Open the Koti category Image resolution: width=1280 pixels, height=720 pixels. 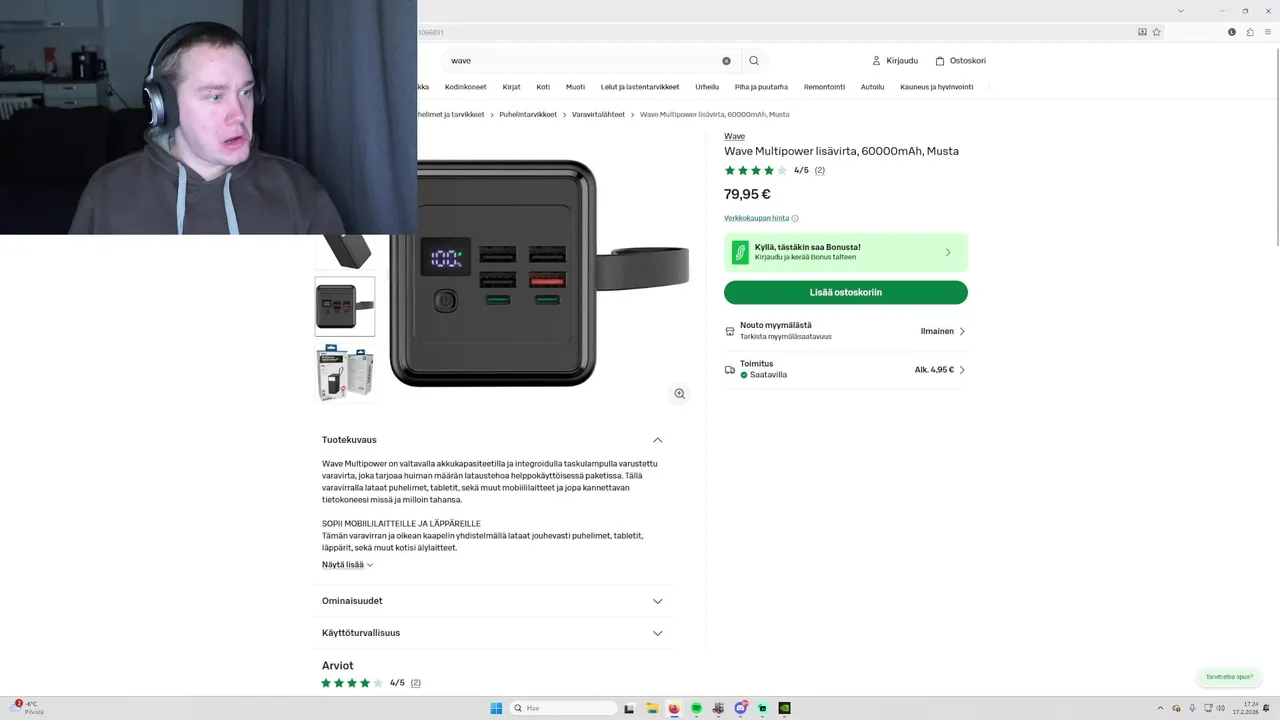[543, 87]
